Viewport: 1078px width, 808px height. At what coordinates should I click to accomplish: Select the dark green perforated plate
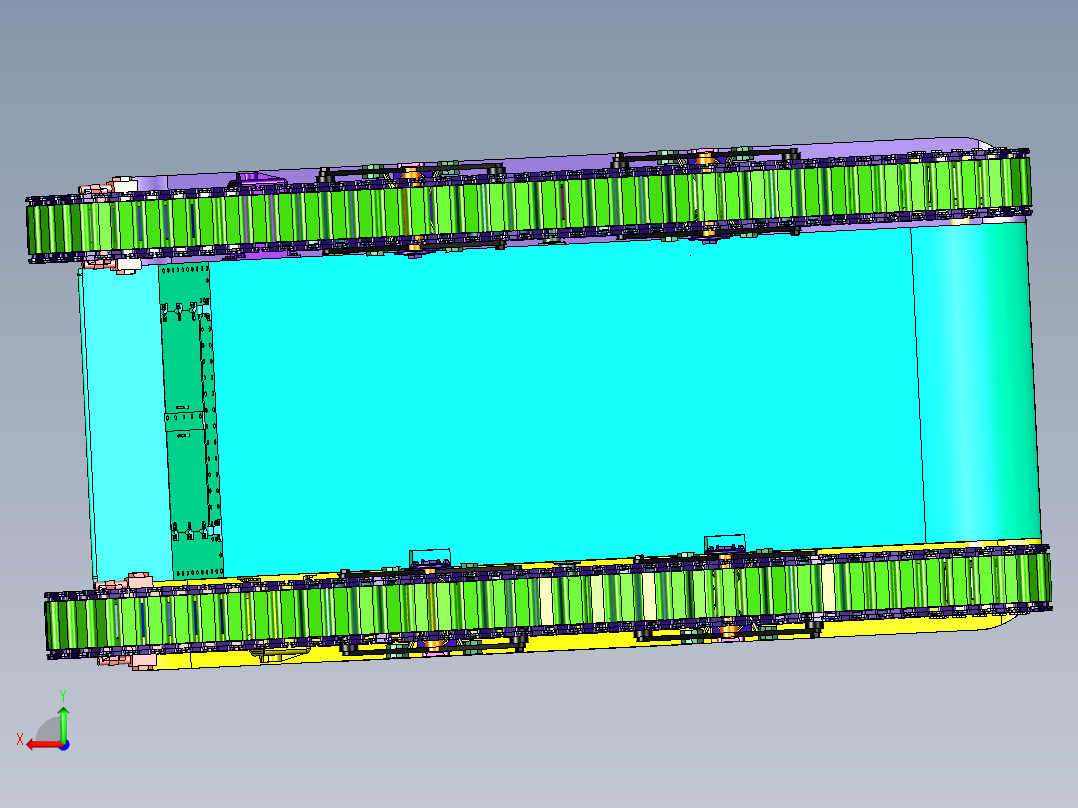191,419
